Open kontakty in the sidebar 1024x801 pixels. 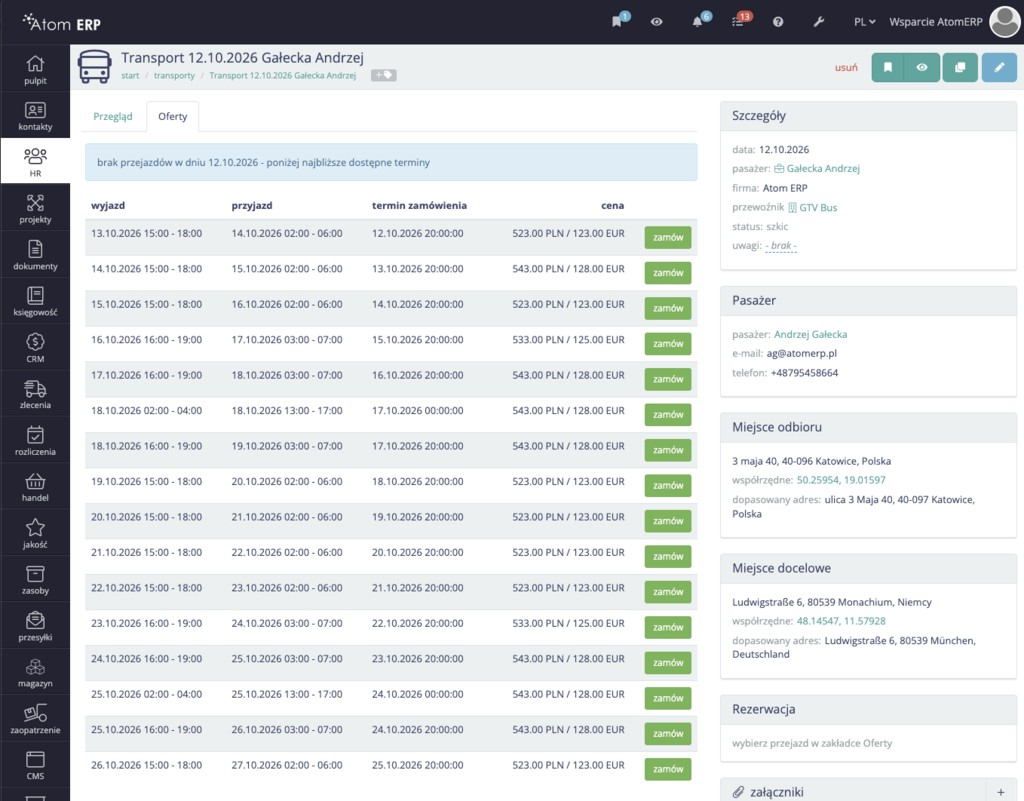tap(35, 116)
